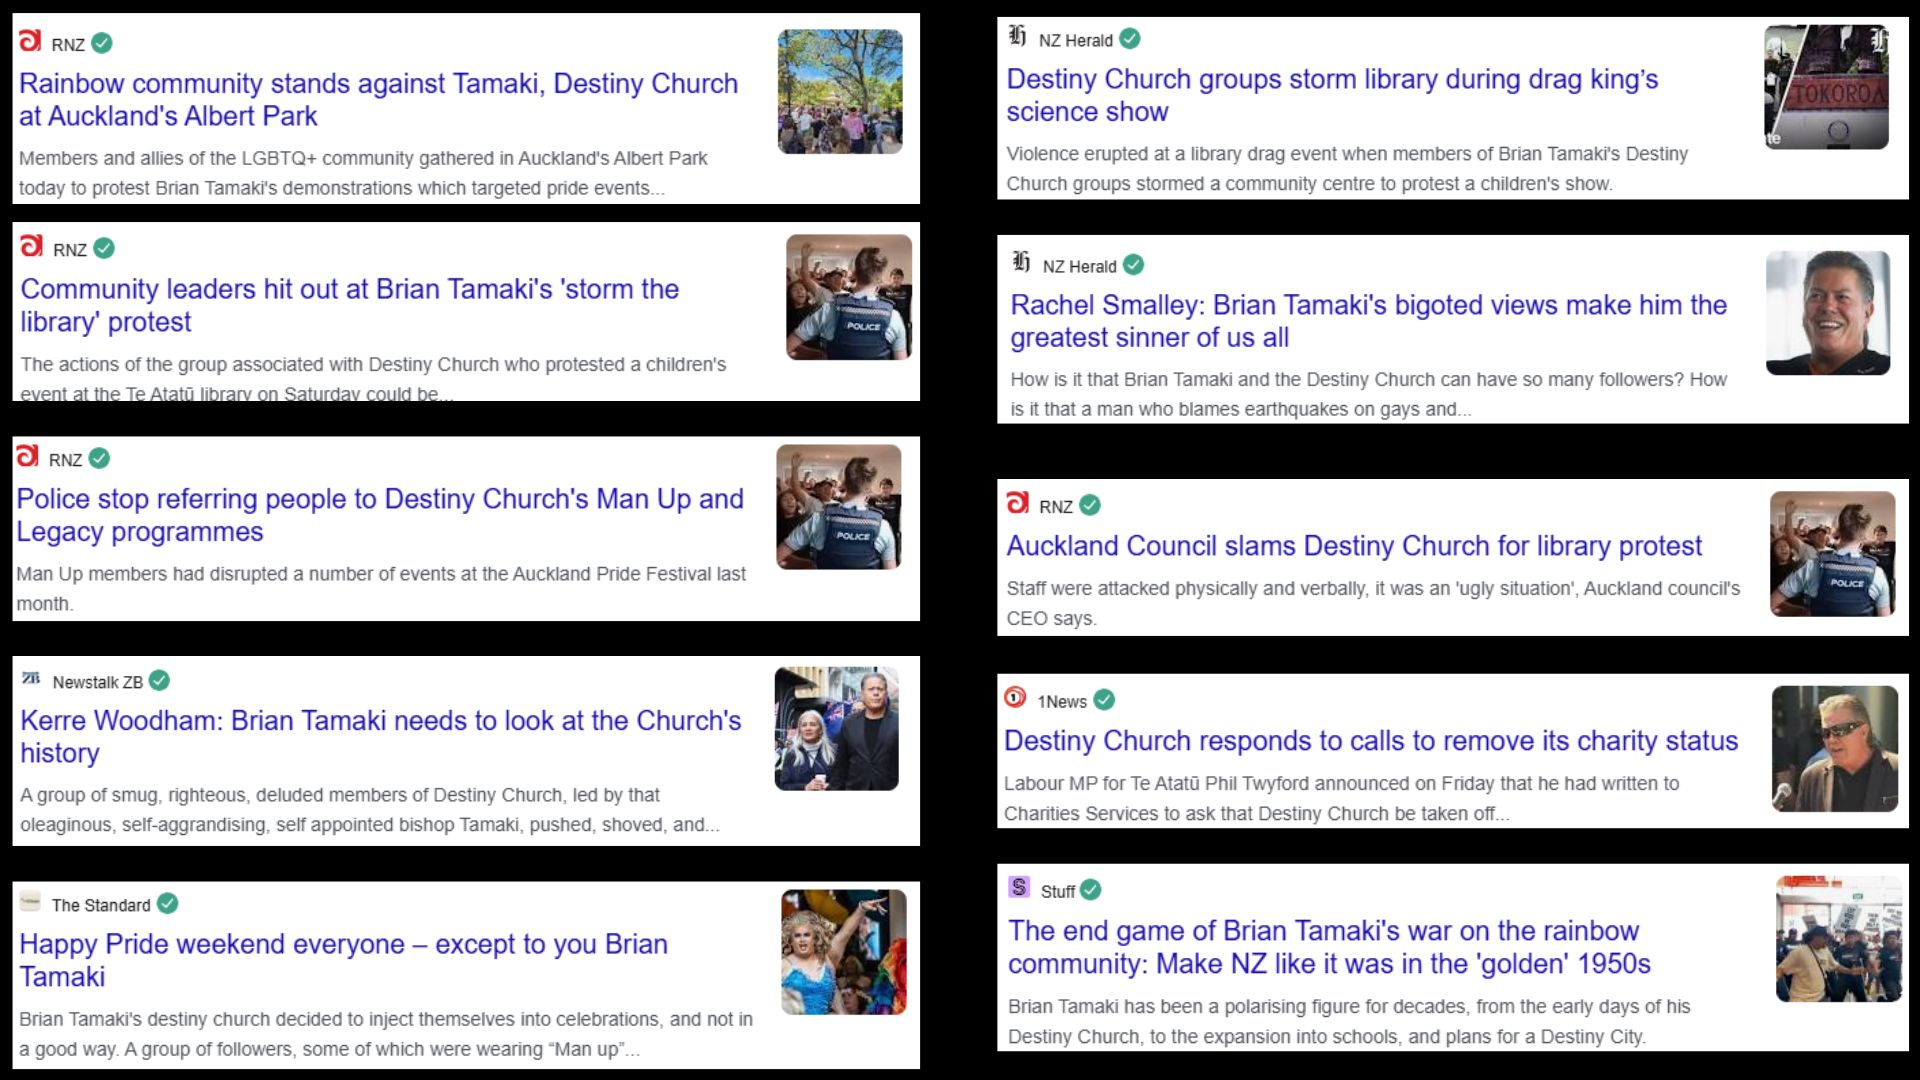Open 'Auckland Council slams Destiny Church' headline
1920x1080 pixels.
(x=1354, y=546)
